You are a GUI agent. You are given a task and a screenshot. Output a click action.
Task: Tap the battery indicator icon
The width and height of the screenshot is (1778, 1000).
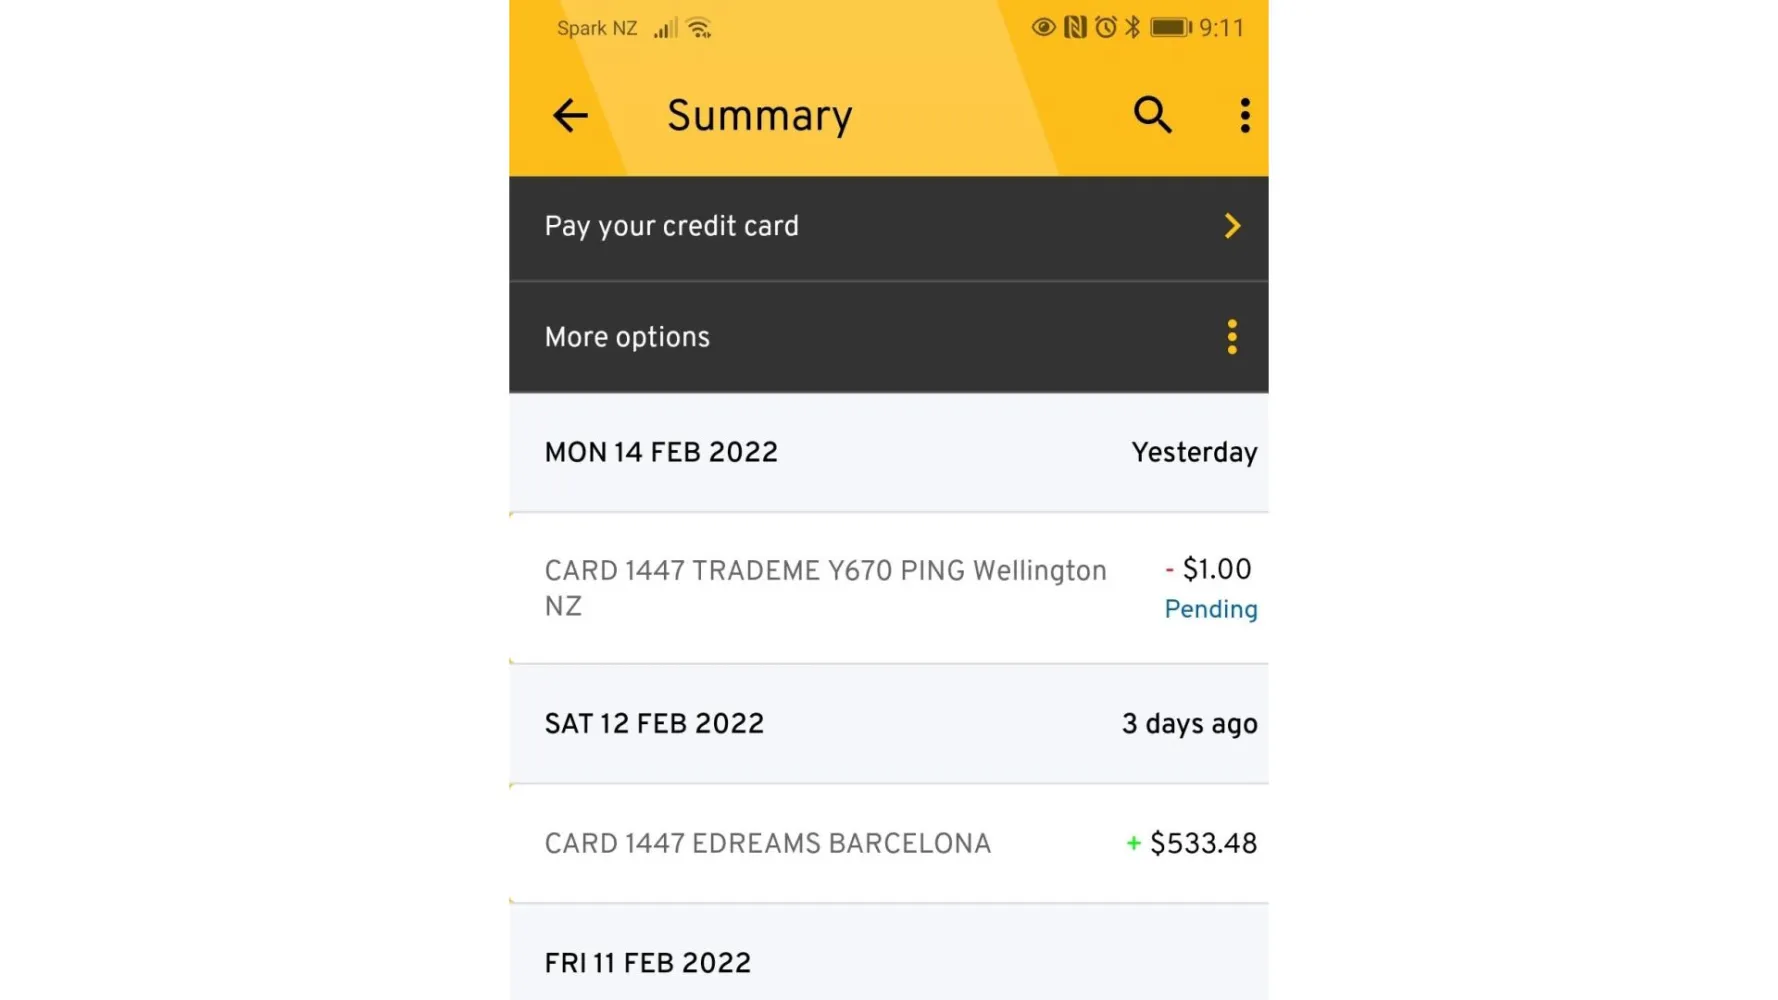(x=1170, y=27)
